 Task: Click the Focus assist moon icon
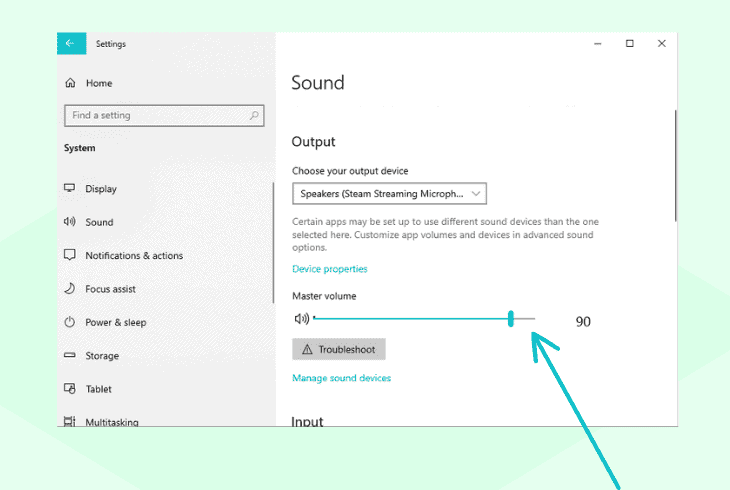pyautogui.click(x=69, y=288)
